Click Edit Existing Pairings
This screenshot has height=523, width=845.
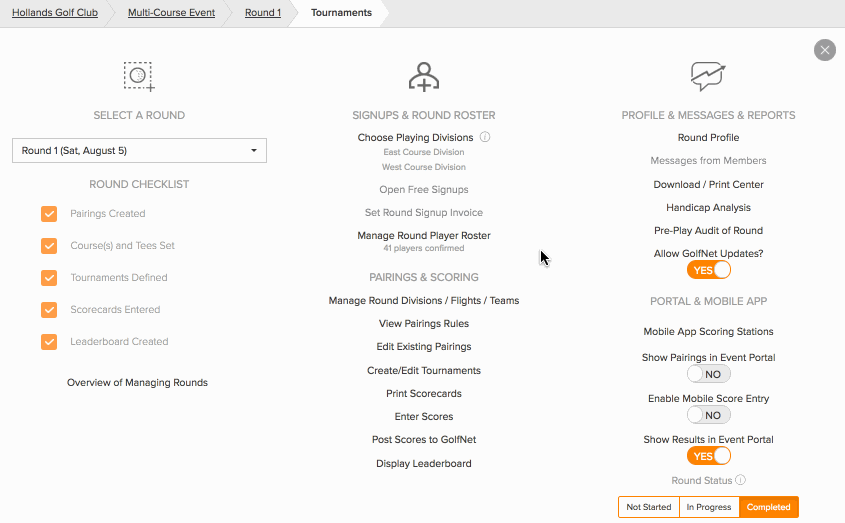424,347
